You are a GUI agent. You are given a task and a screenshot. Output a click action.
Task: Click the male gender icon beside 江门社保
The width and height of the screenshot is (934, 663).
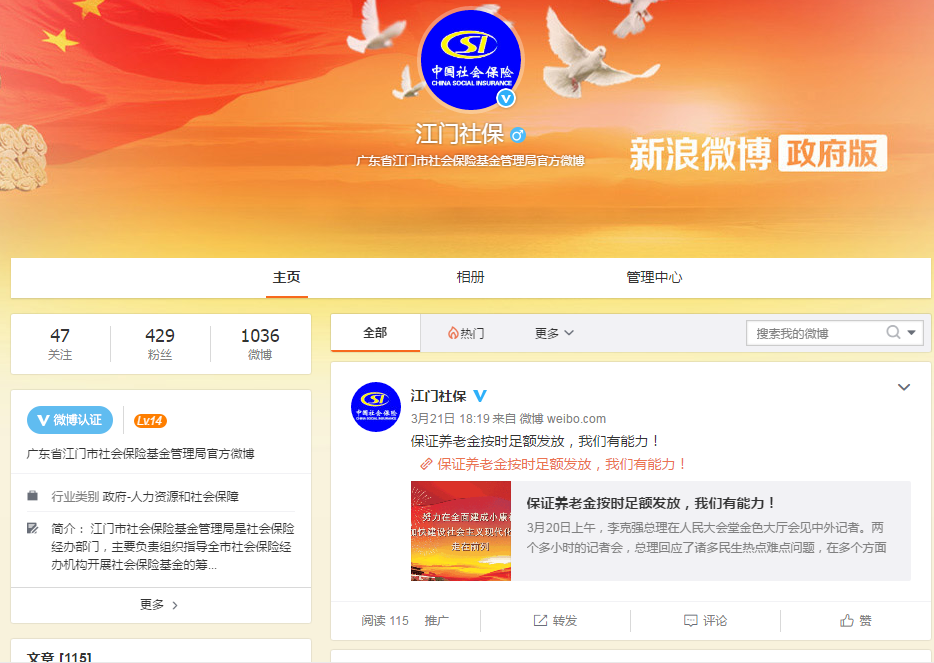pos(518,135)
